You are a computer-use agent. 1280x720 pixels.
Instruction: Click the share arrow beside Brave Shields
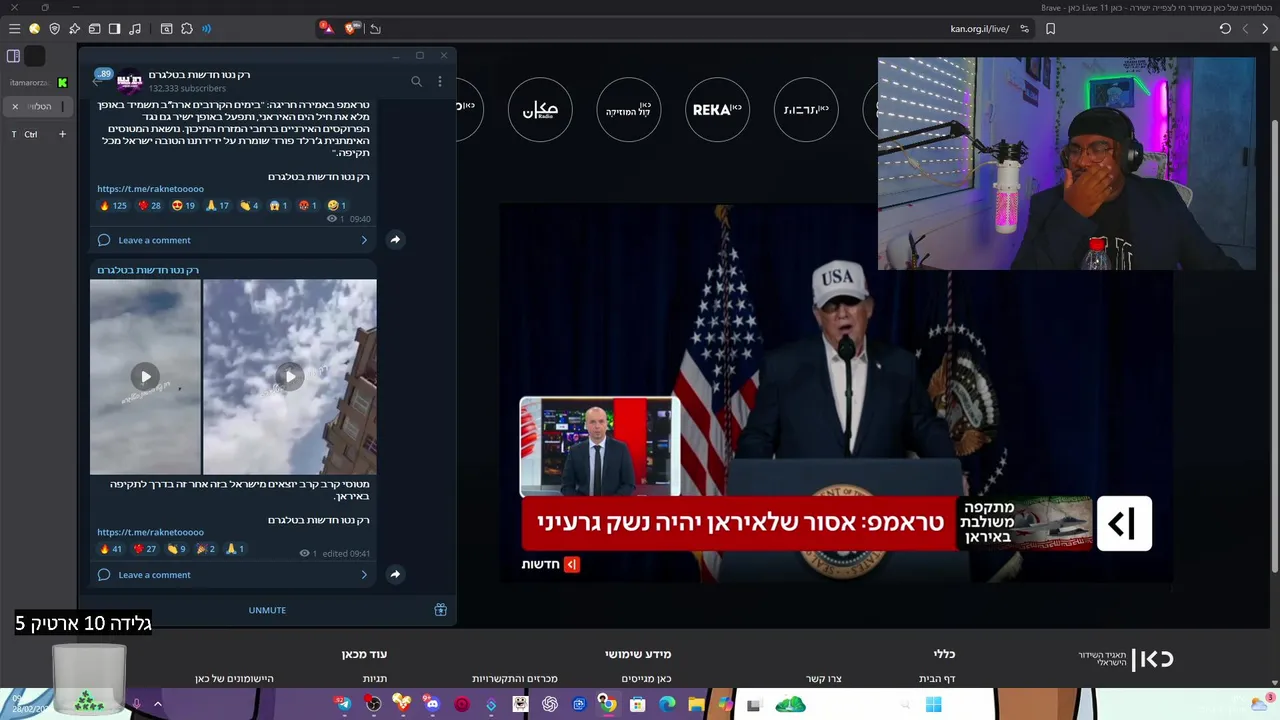[375, 29]
